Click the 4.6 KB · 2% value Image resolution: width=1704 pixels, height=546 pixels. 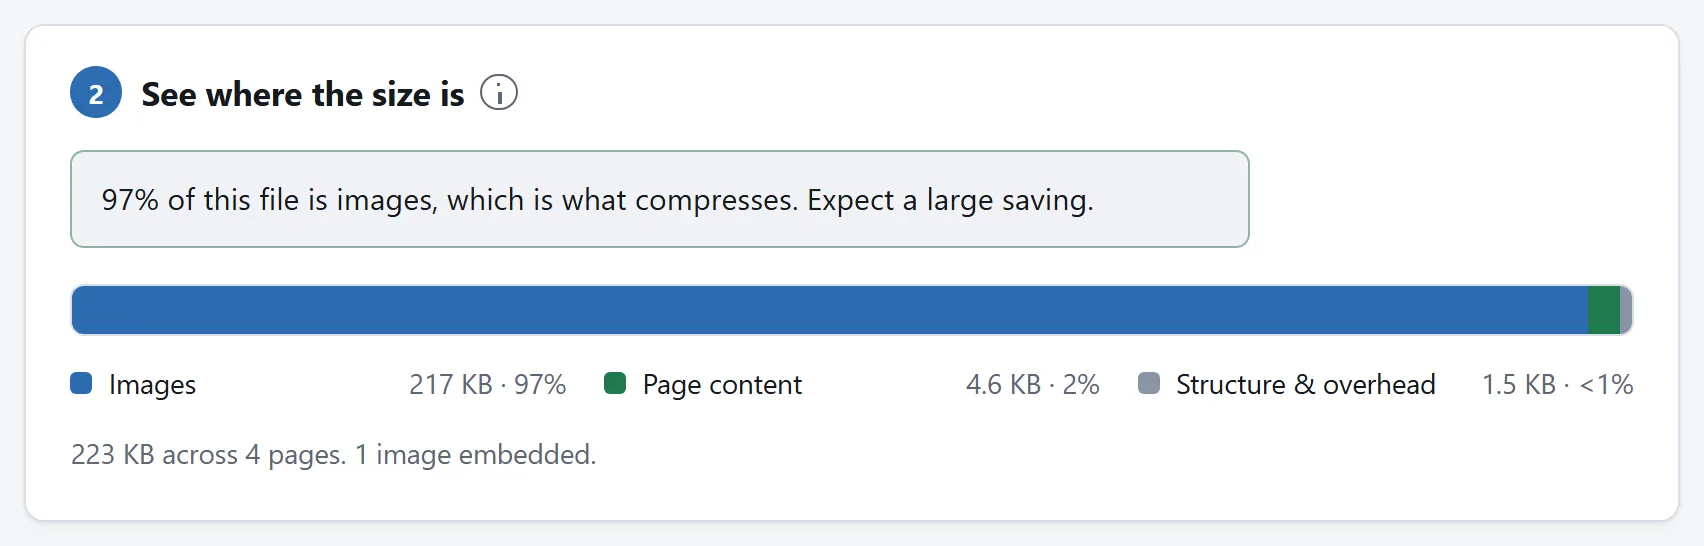1032,385
